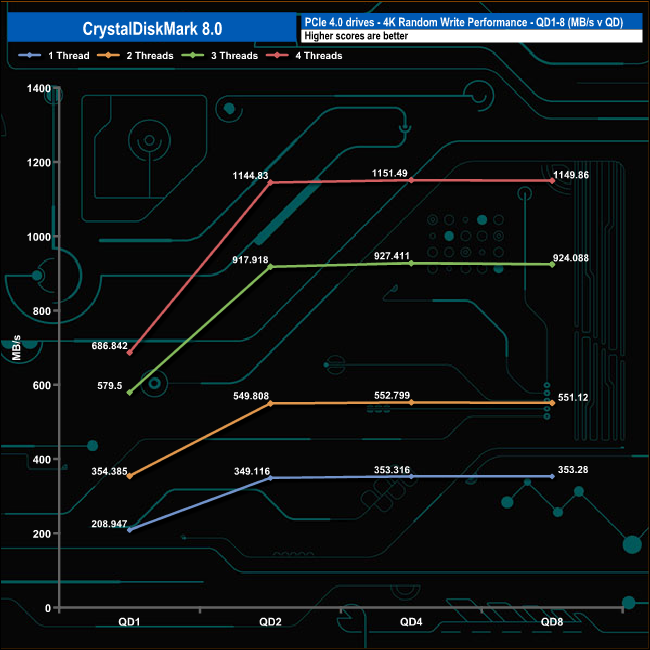The width and height of the screenshot is (650, 650).
Task: Click the blue 1 Thread point at QD2
Action: 270,478
